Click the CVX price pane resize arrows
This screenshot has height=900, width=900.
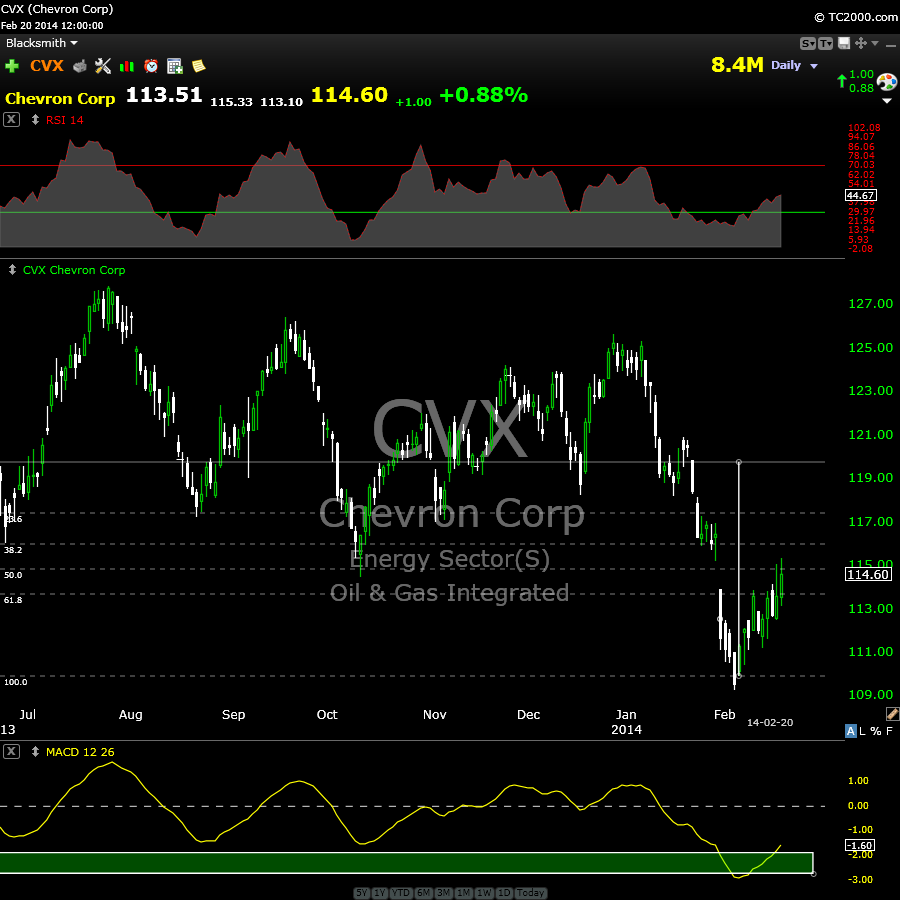12,270
